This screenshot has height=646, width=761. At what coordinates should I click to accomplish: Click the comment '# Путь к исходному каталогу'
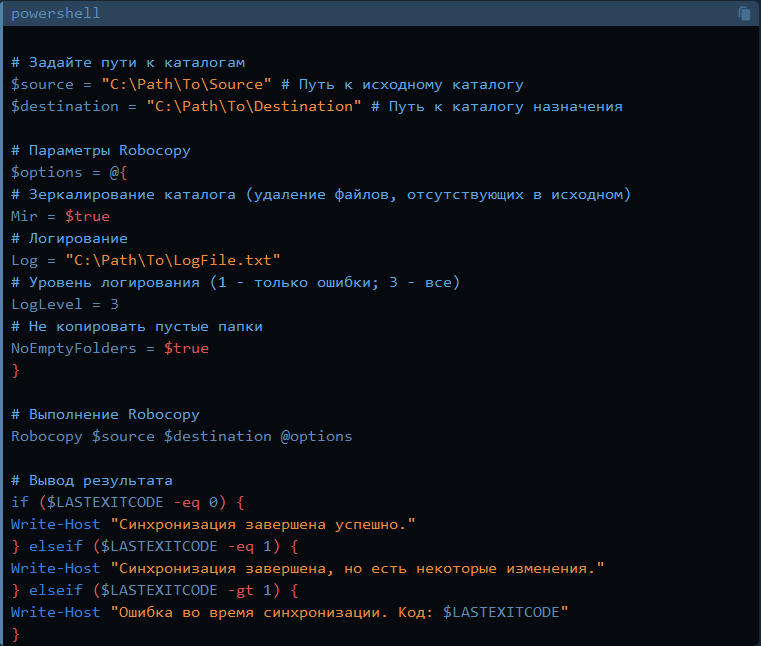(x=402, y=84)
